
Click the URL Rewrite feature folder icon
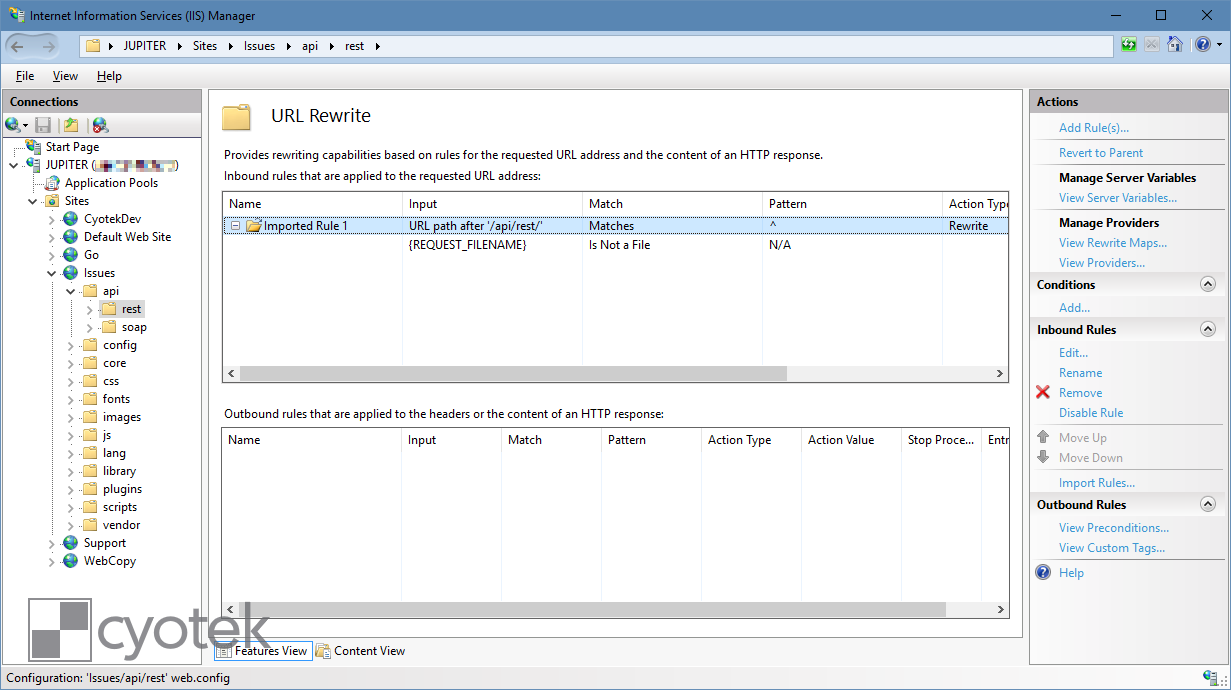pos(237,117)
